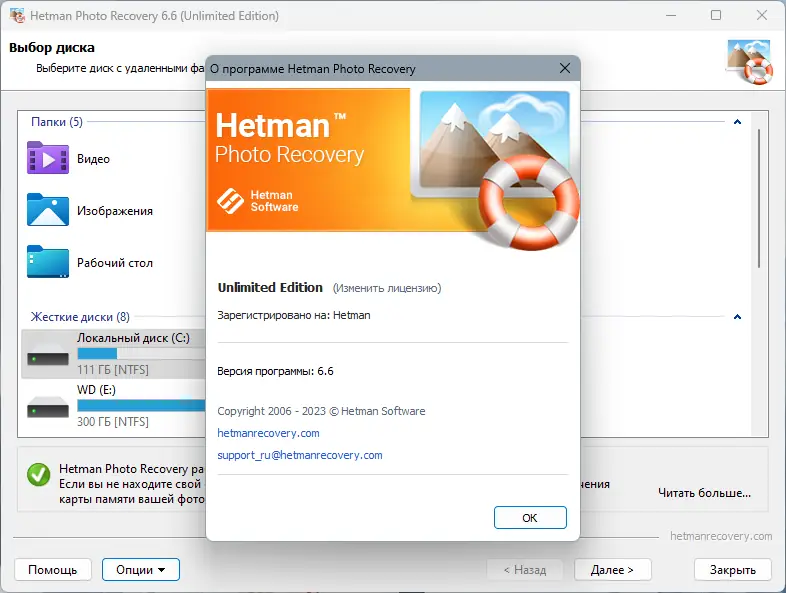Click the disk list vertical scrollbar
Viewport: 786px width, 593px height.
[x=759, y=199]
